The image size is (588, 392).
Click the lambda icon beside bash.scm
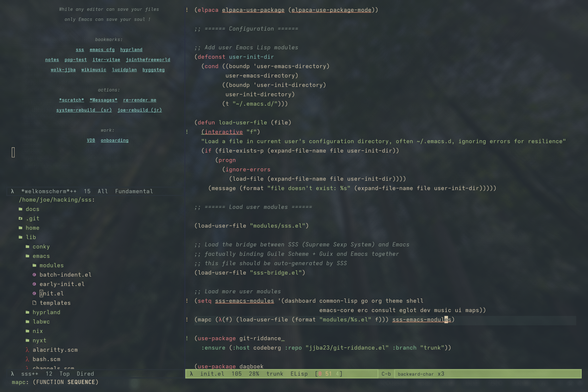[x=27, y=359]
